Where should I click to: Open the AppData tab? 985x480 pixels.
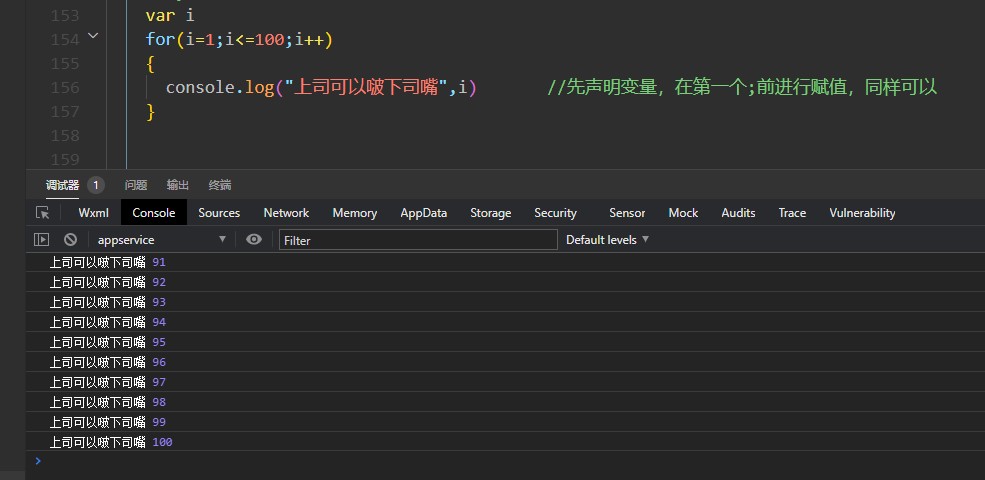(x=424, y=212)
